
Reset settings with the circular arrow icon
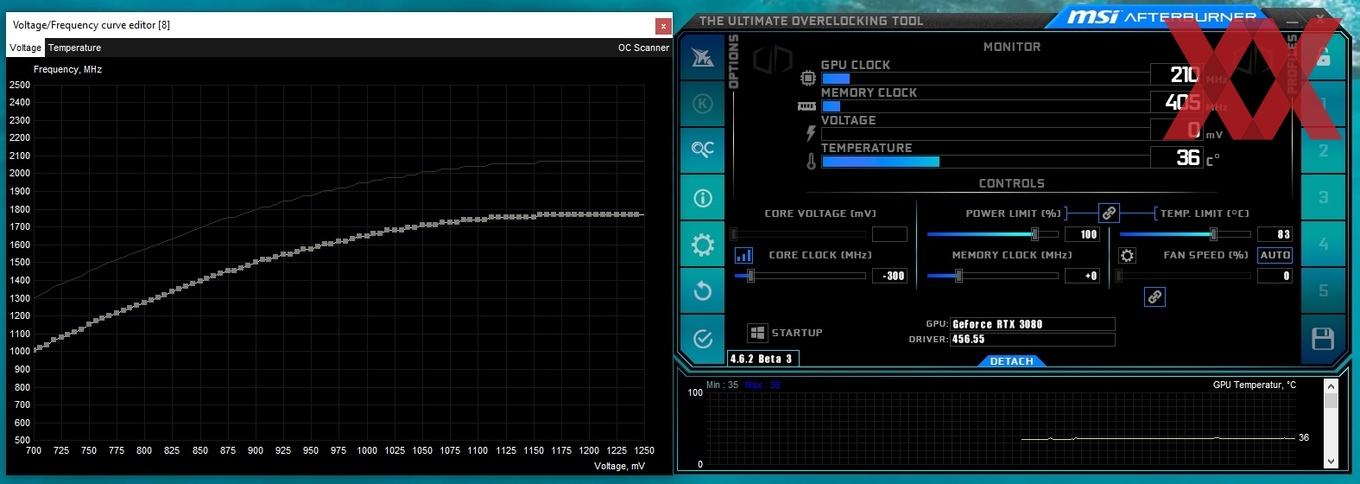click(702, 291)
